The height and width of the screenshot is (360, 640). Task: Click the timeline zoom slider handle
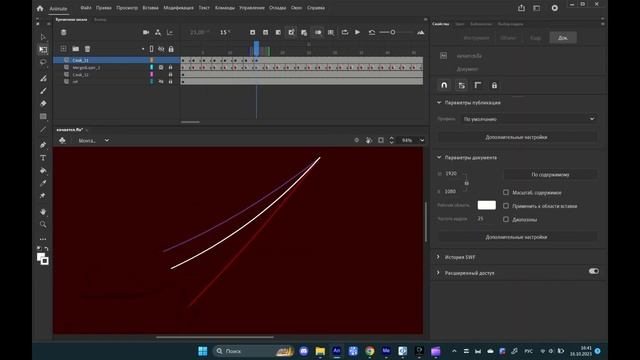coord(393,32)
